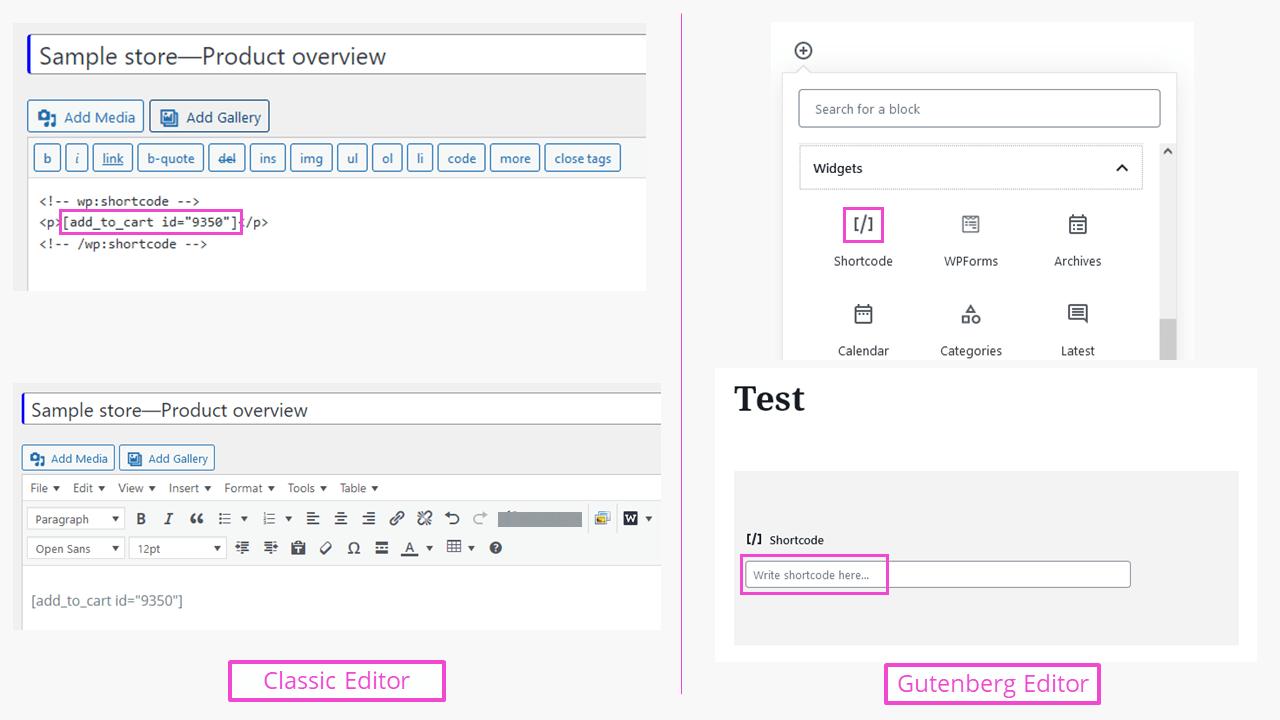Select the Categories block

[x=970, y=320]
